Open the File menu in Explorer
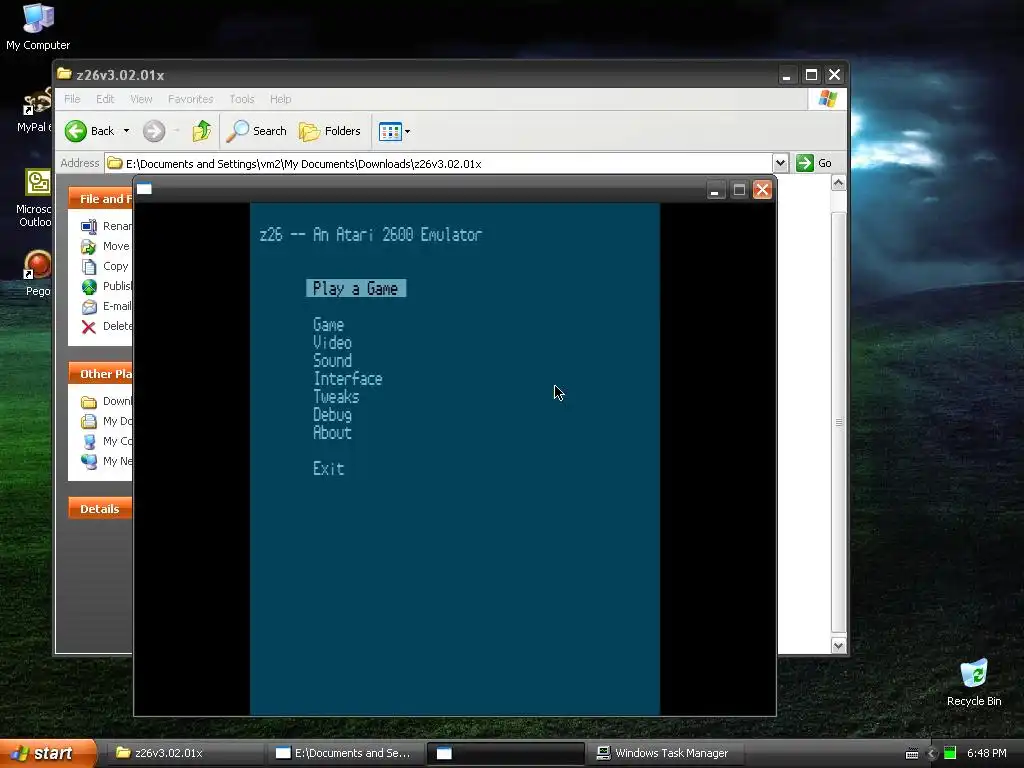The image size is (1024, 768). pyautogui.click(x=72, y=99)
